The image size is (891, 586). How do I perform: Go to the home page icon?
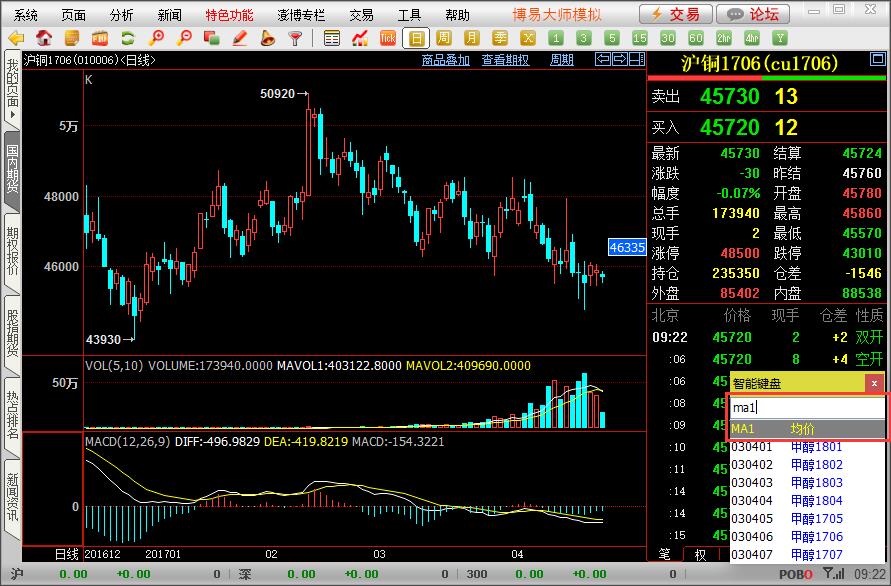[x=44, y=38]
